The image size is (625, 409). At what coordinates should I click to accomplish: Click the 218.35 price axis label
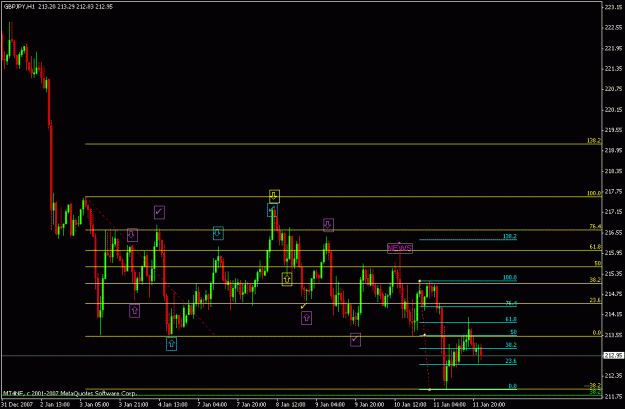pyautogui.click(x=613, y=171)
